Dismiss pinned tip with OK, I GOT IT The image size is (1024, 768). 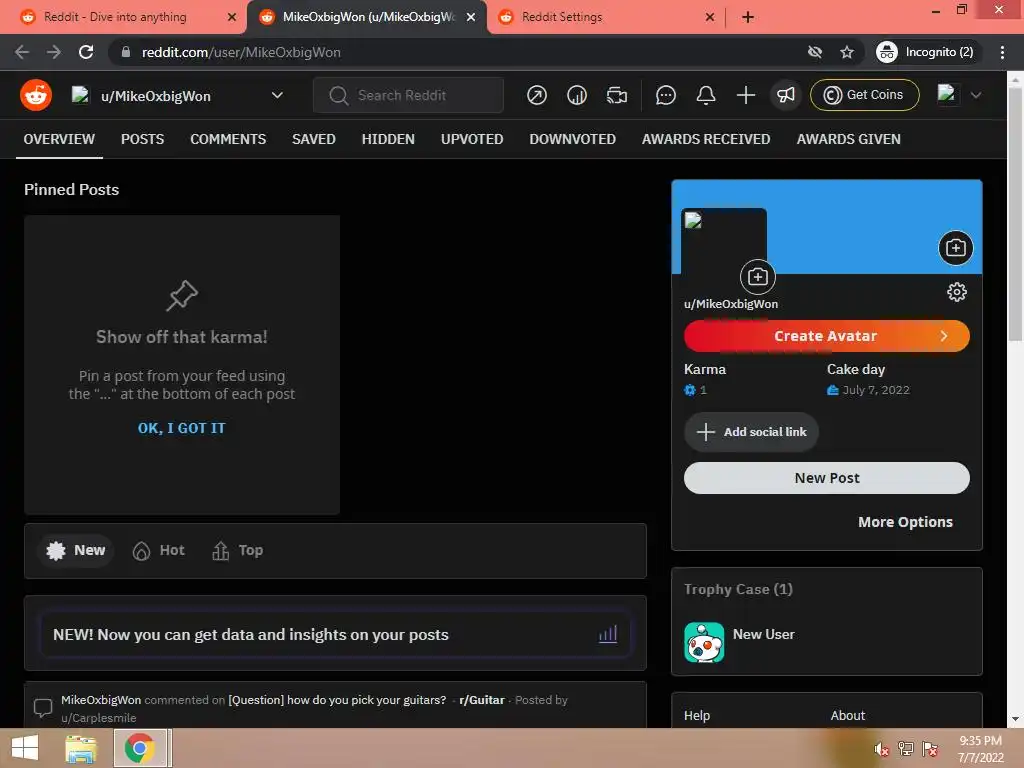182,428
